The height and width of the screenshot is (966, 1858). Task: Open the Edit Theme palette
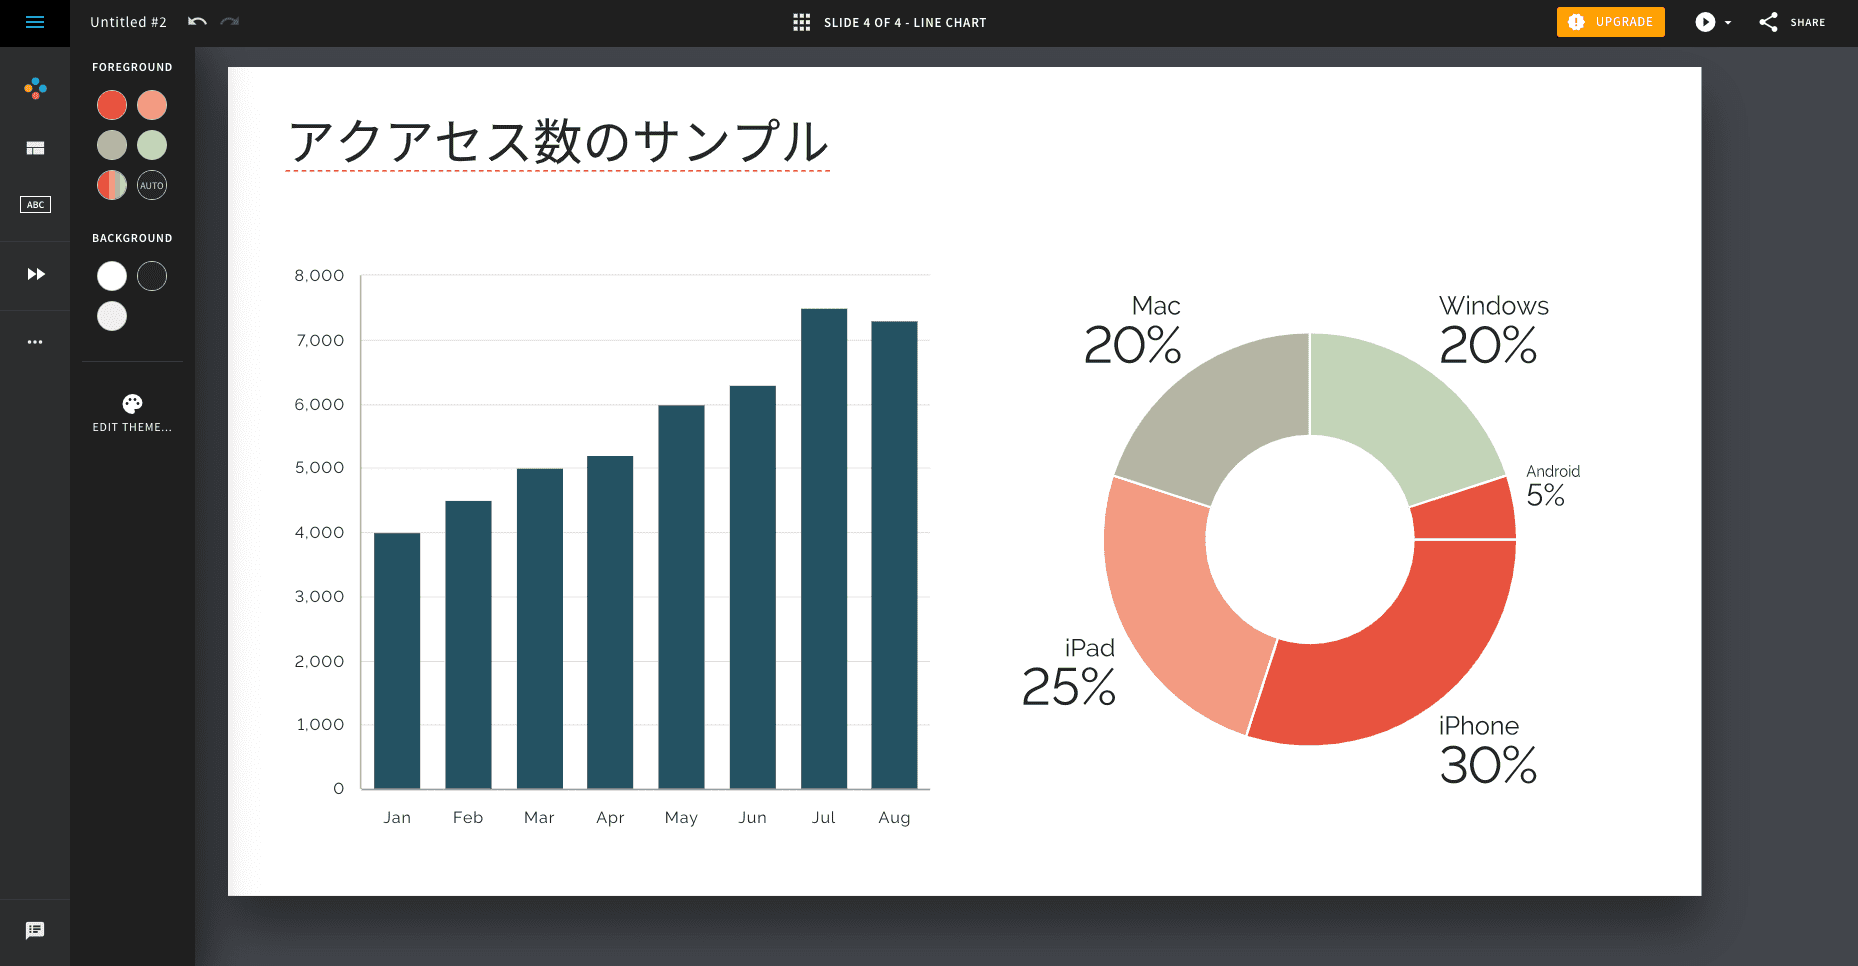tap(132, 412)
